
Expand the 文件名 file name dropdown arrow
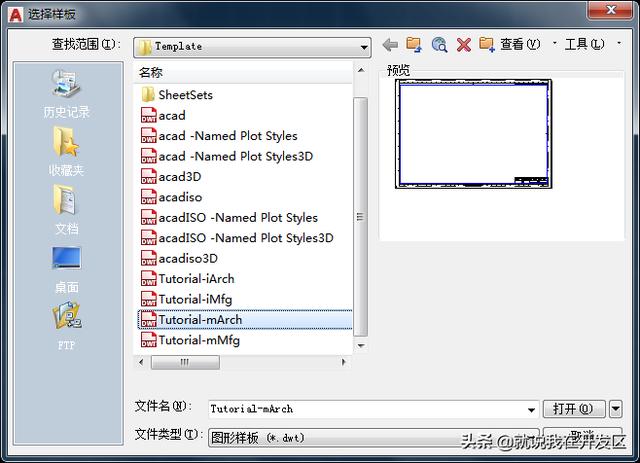point(531,410)
